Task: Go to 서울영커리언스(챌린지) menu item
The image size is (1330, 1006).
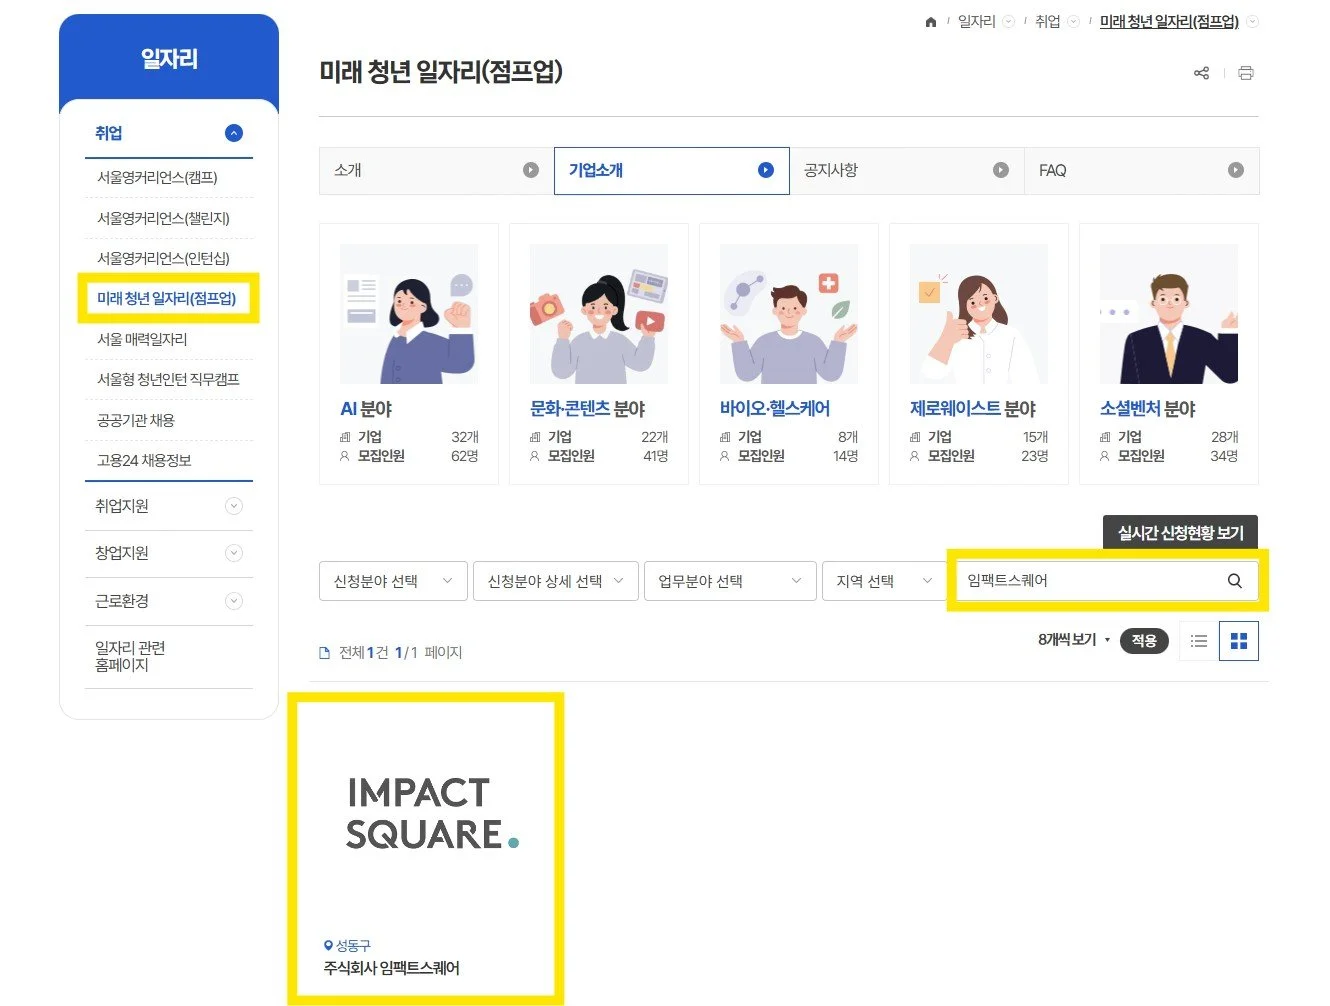Action: pyautogui.click(x=163, y=219)
